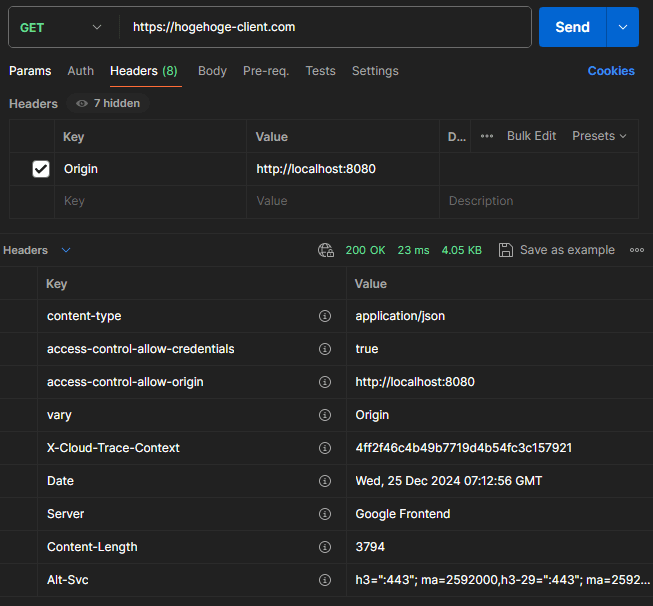653x606 pixels.
Task: Open the GET method dropdown
Action: click(60, 27)
